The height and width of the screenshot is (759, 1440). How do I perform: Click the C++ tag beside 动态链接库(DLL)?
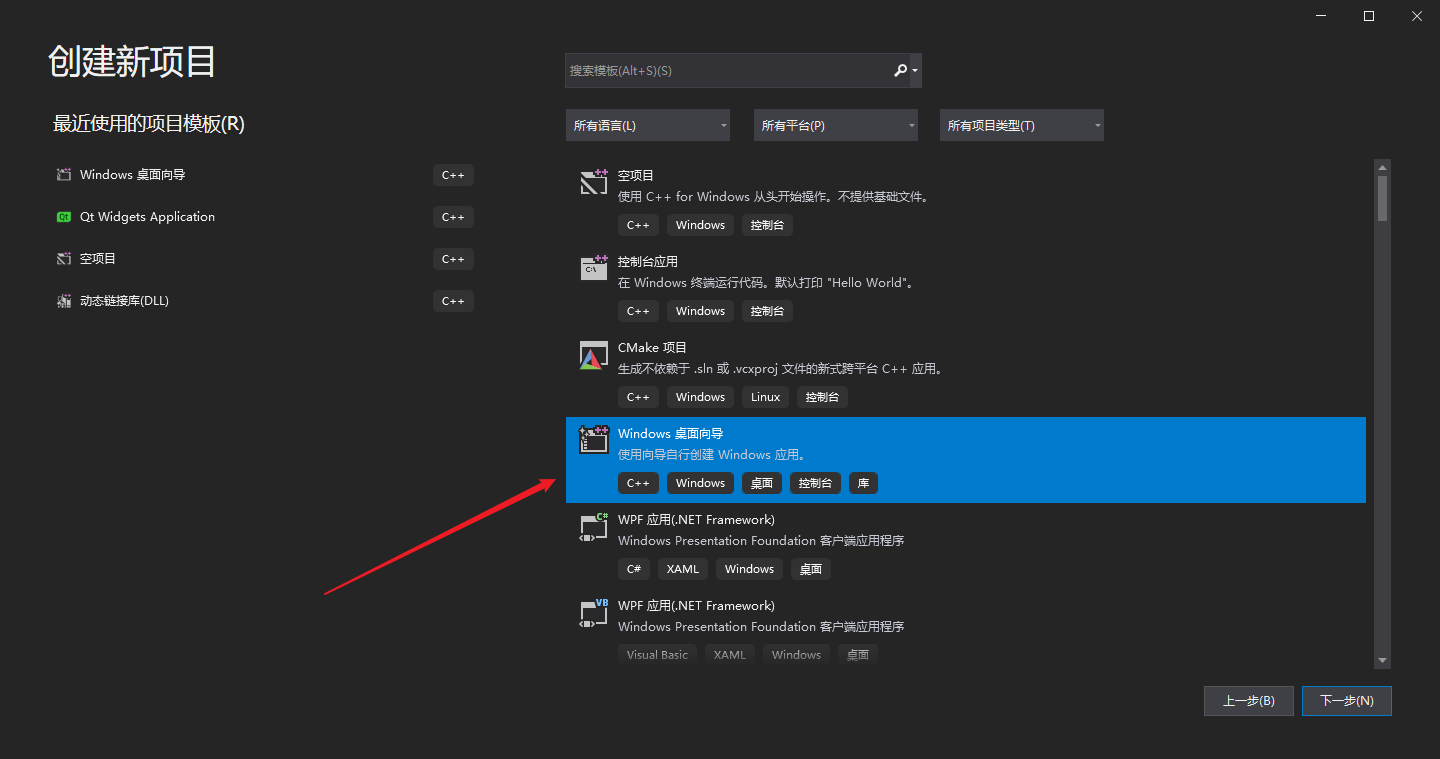pos(453,301)
